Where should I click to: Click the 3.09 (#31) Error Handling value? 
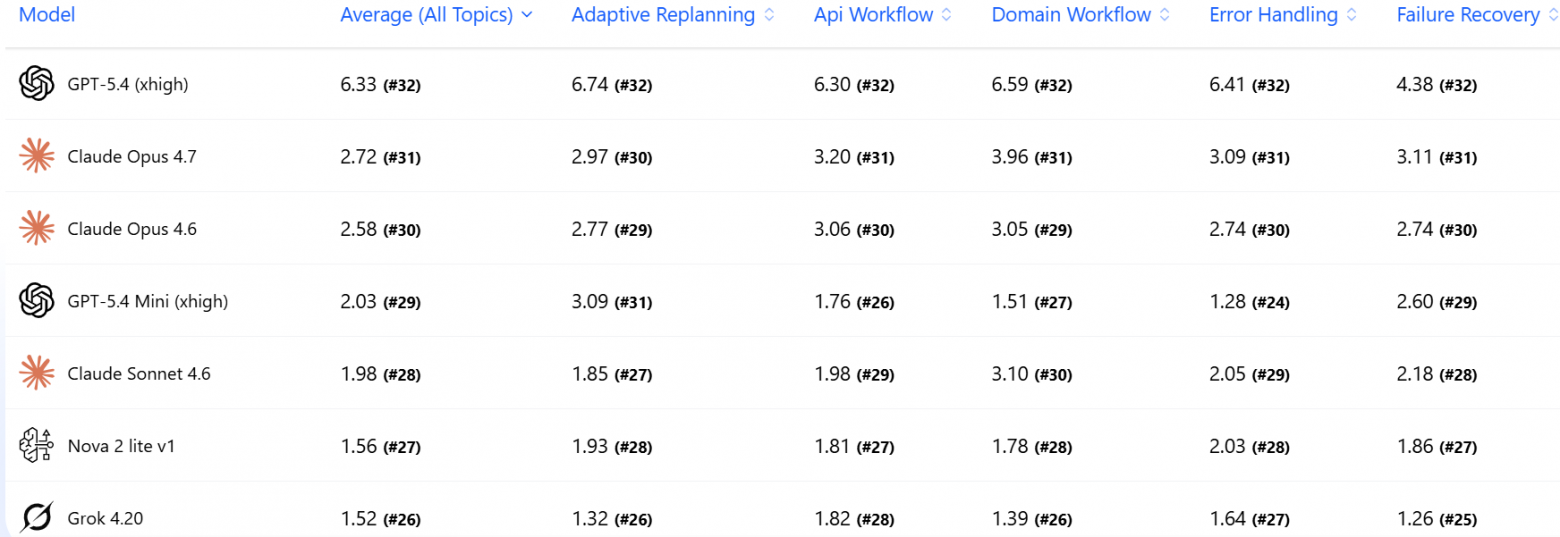point(1249,157)
